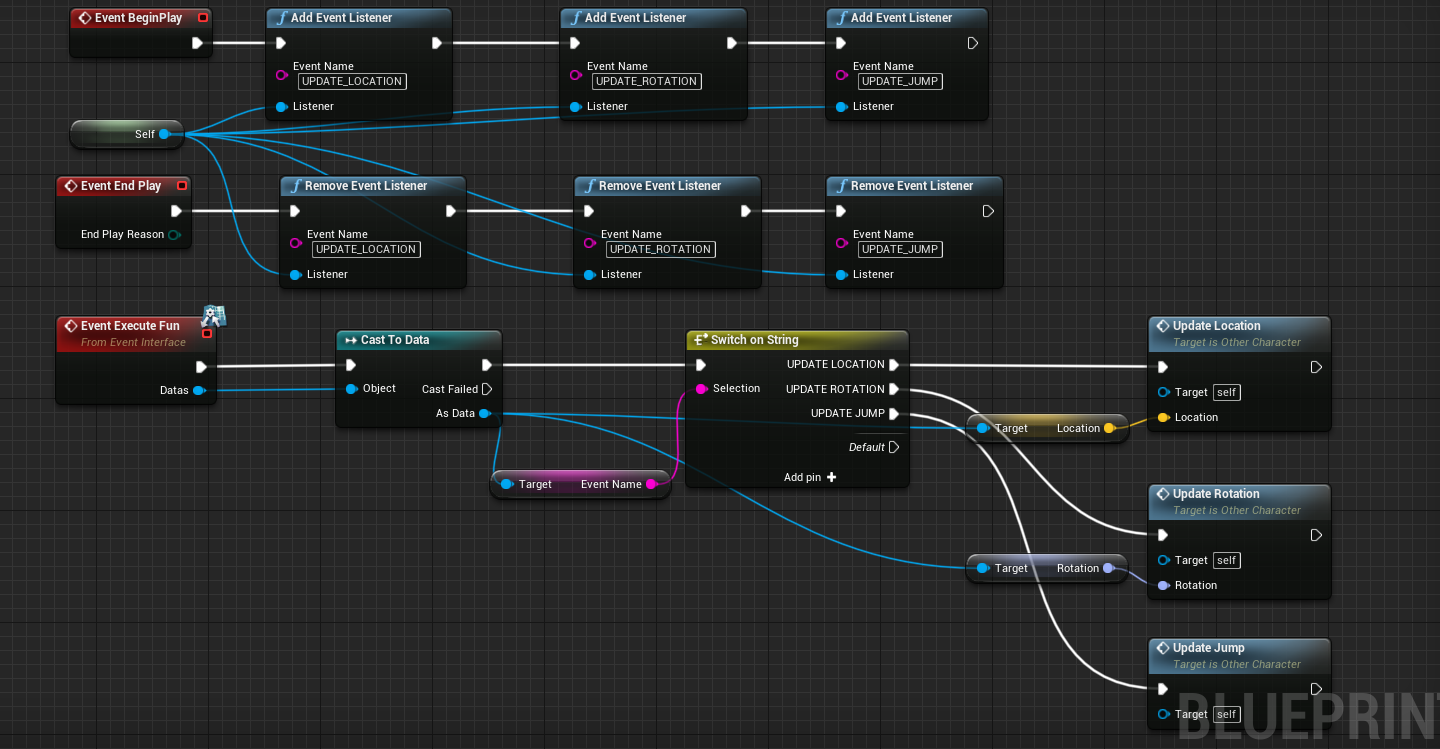Edit UPDATE_ROTATION field in Remove Event Listener
This screenshot has width=1440, height=749.
(x=660, y=249)
